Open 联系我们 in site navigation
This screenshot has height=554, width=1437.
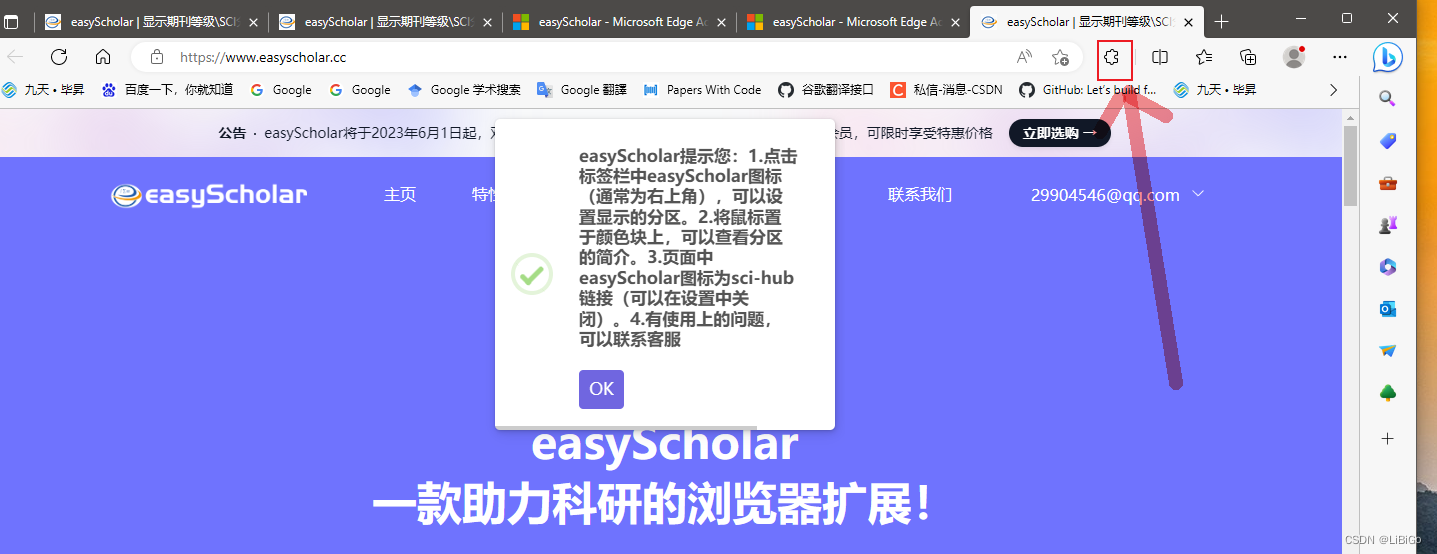[x=920, y=195]
